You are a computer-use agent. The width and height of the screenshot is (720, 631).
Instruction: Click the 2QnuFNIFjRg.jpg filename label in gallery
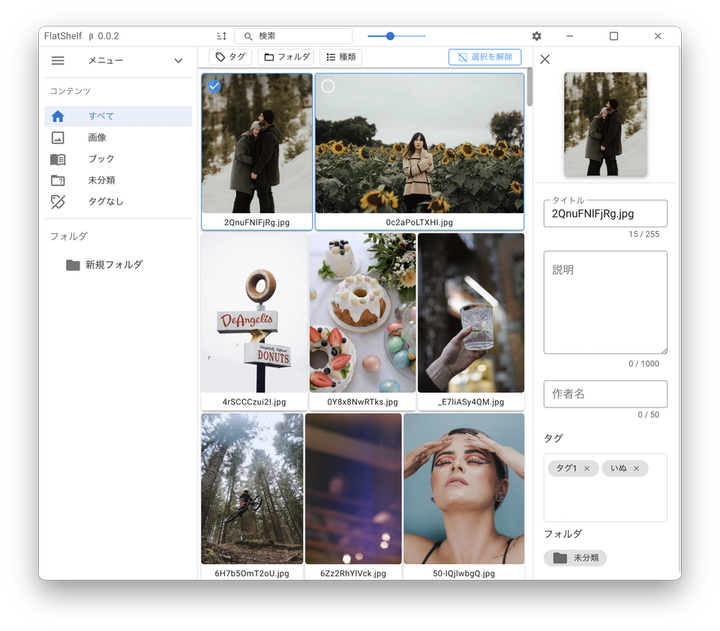click(257, 222)
